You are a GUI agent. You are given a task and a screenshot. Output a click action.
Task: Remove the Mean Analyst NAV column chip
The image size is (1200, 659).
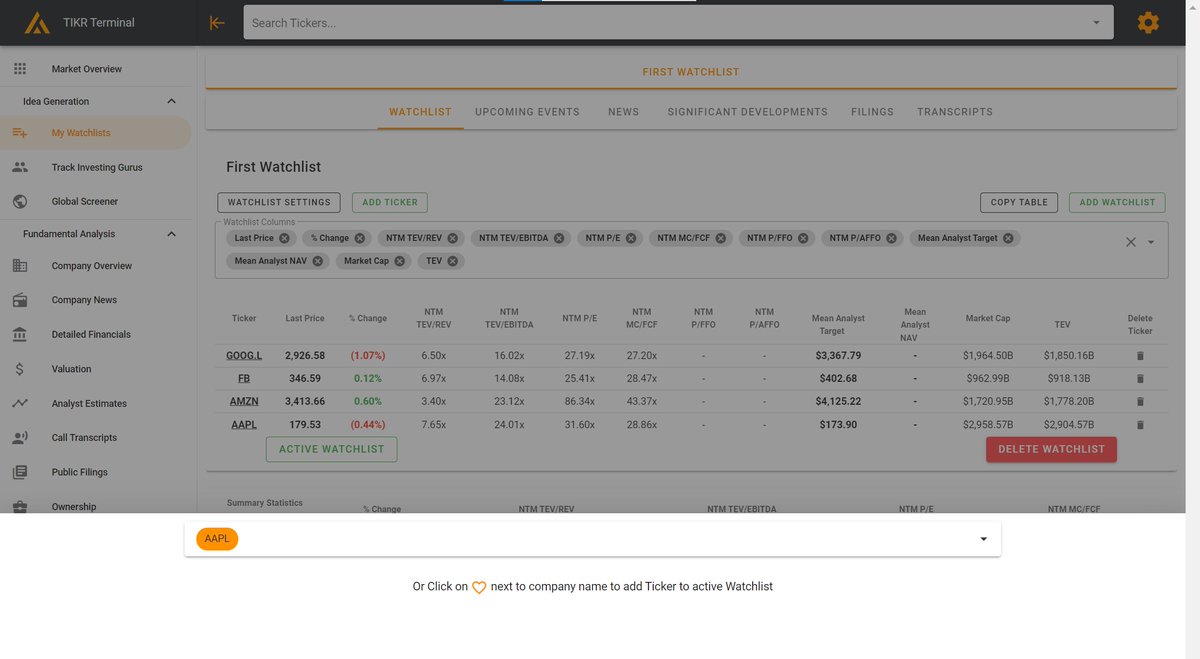tap(318, 261)
